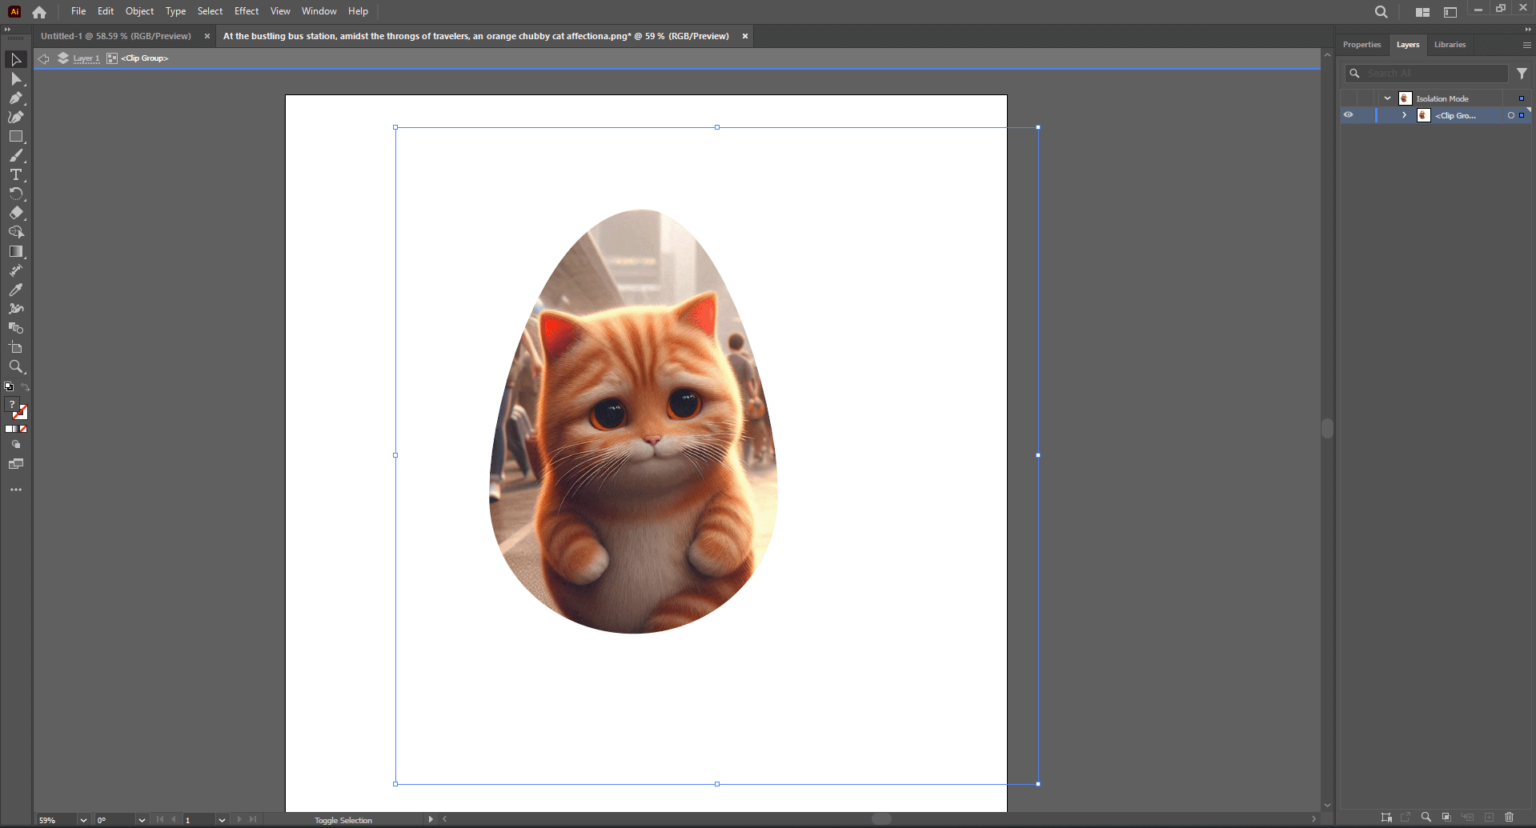The width and height of the screenshot is (1536, 828).
Task: Click Layer 1 in the breadcrumb bar
Action: [x=85, y=57]
